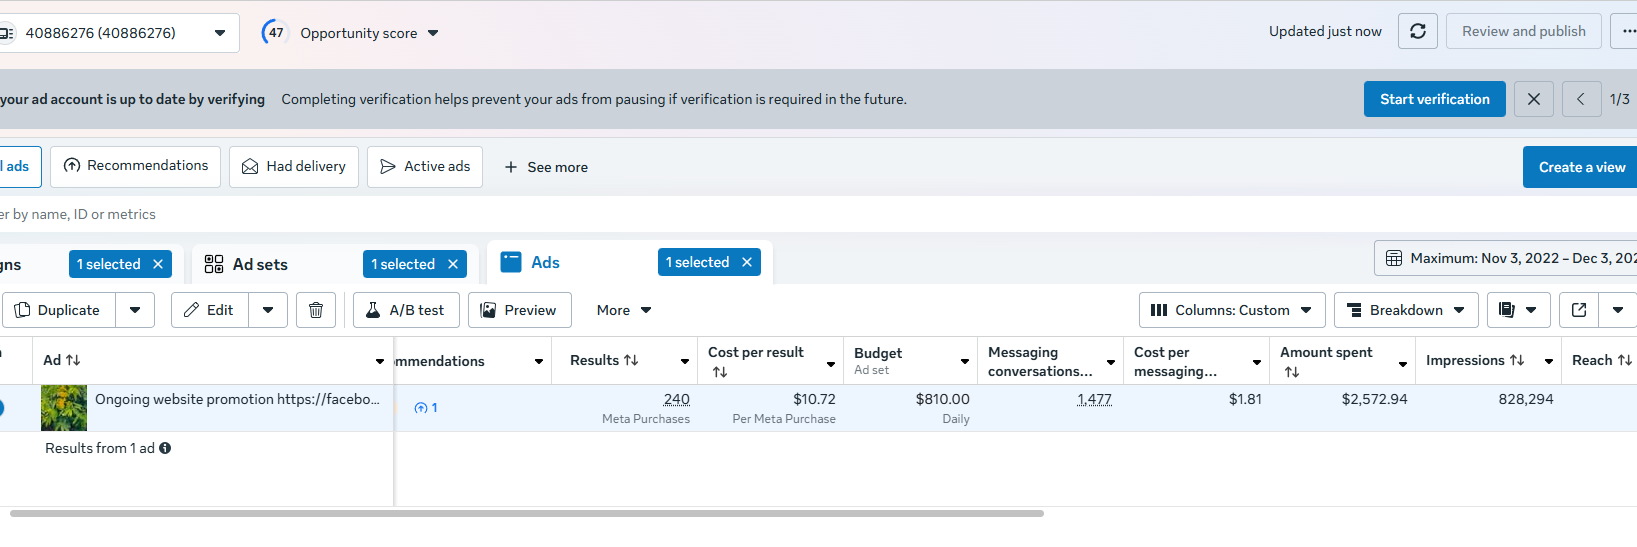Screen dimensions: 1637x547
Task: Toggle the ad on/off switch
Action: pyautogui.click(x=2, y=408)
